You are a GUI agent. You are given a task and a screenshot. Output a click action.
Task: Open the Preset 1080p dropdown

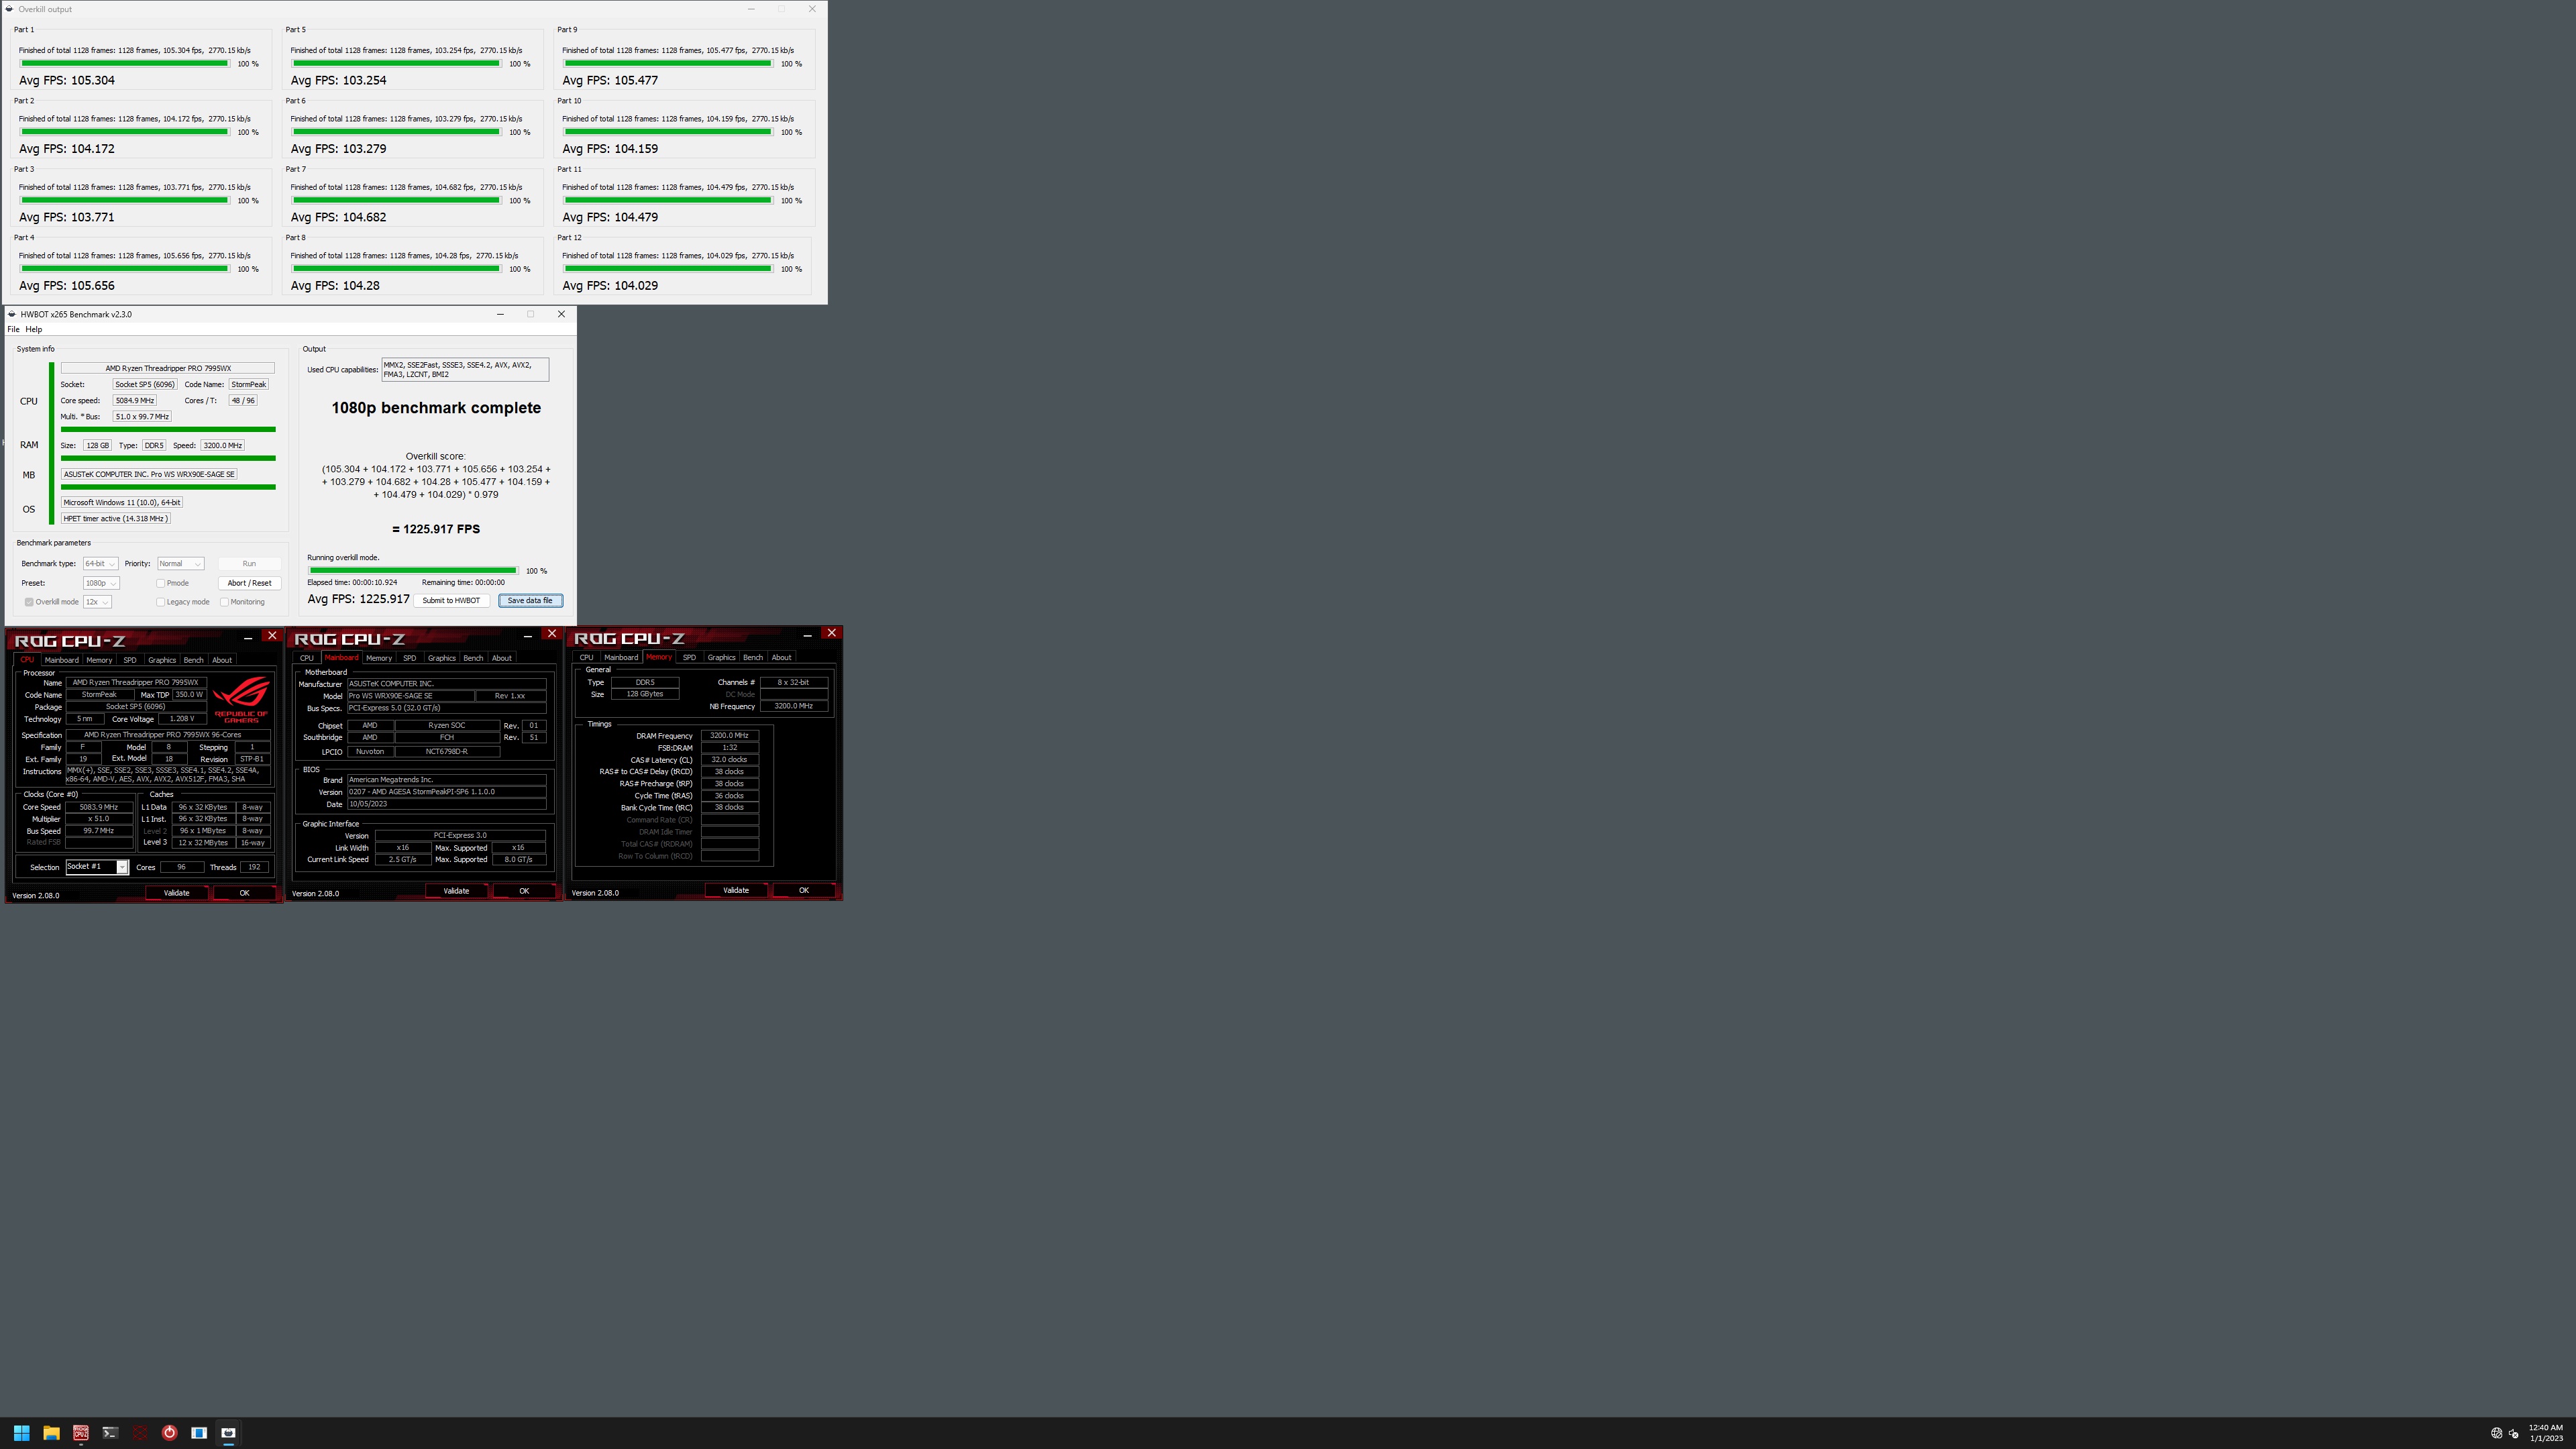click(101, 583)
